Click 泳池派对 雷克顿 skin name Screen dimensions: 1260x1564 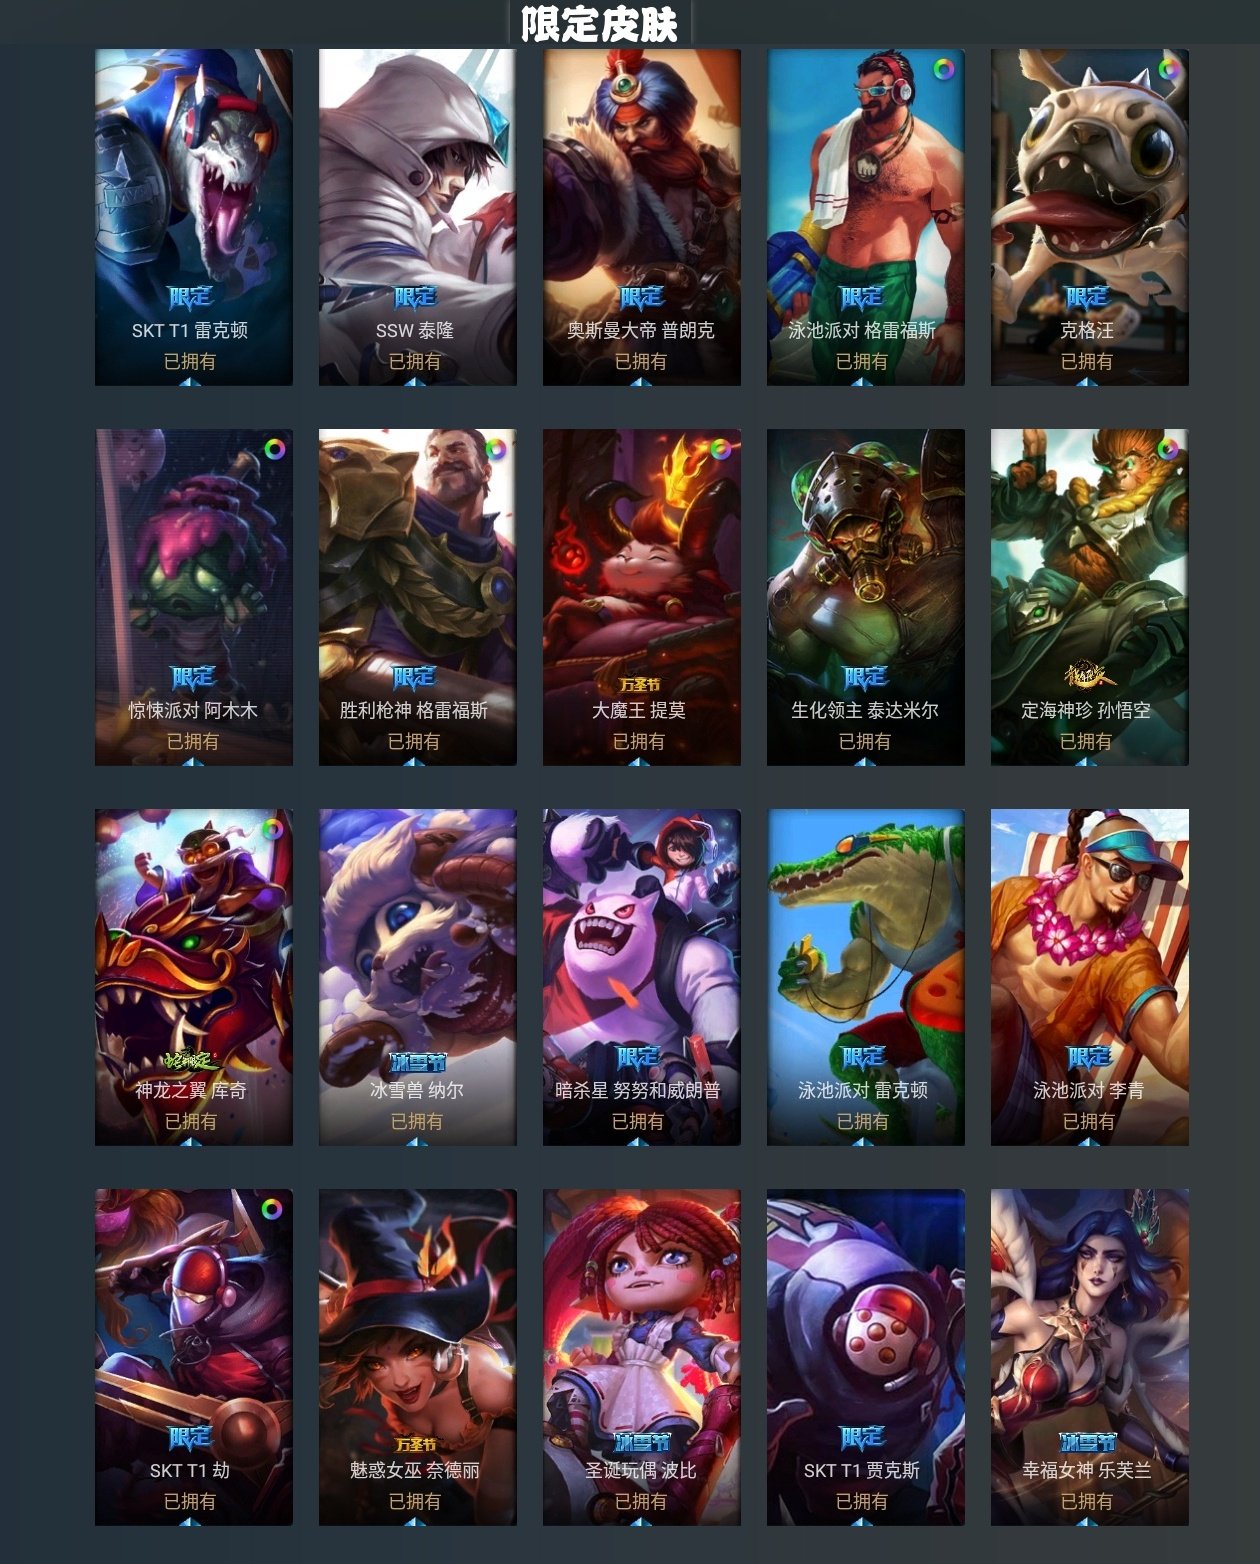pos(863,1090)
